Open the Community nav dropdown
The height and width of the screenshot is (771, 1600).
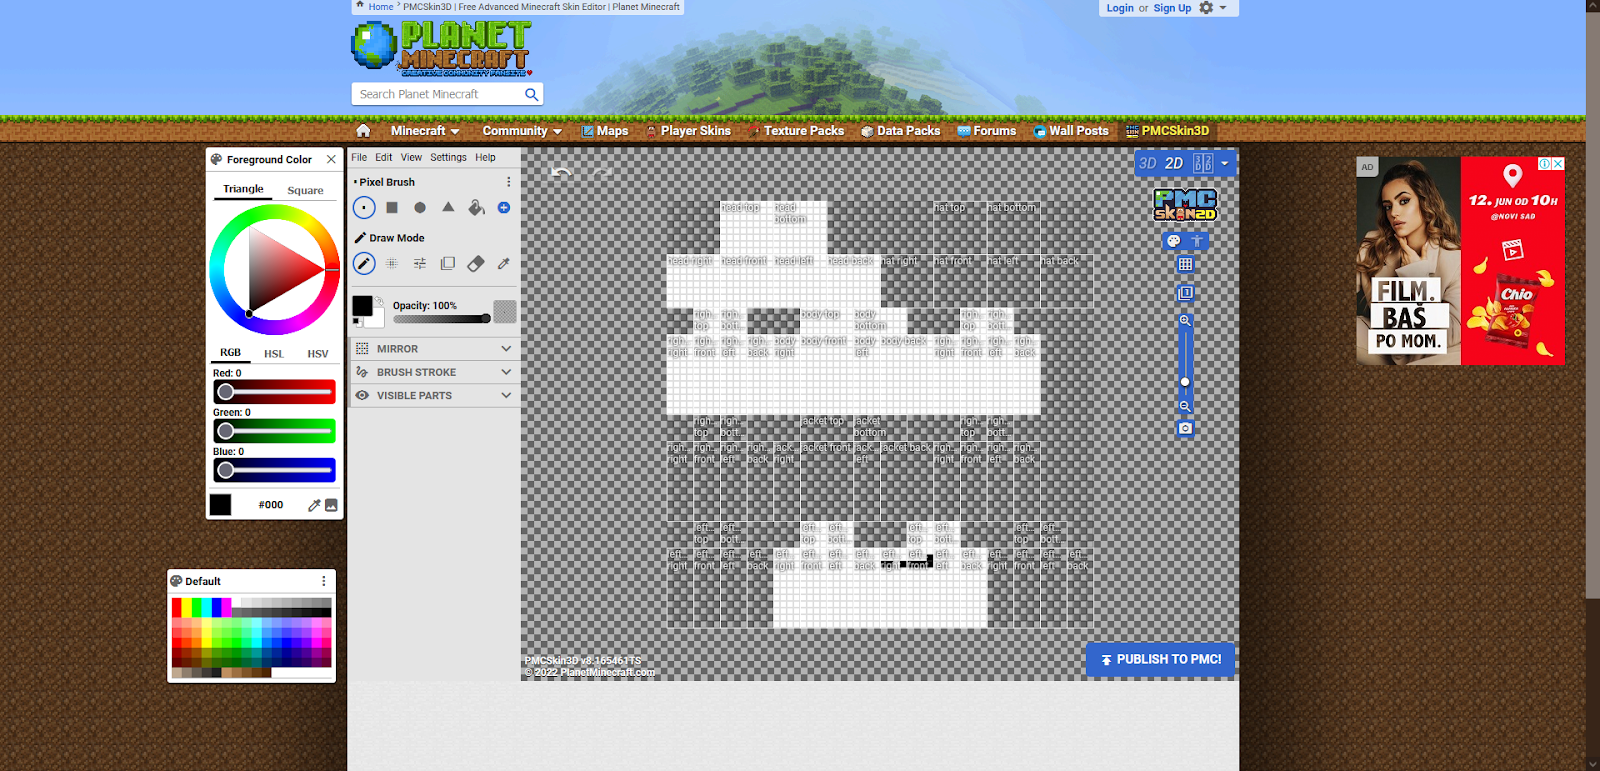(522, 131)
